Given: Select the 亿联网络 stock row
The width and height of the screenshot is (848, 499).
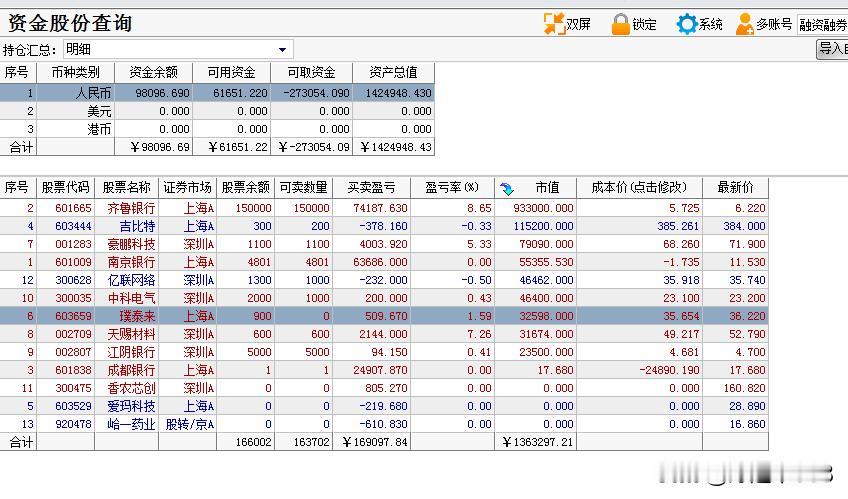Looking at the screenshot, I should (384, 280).
